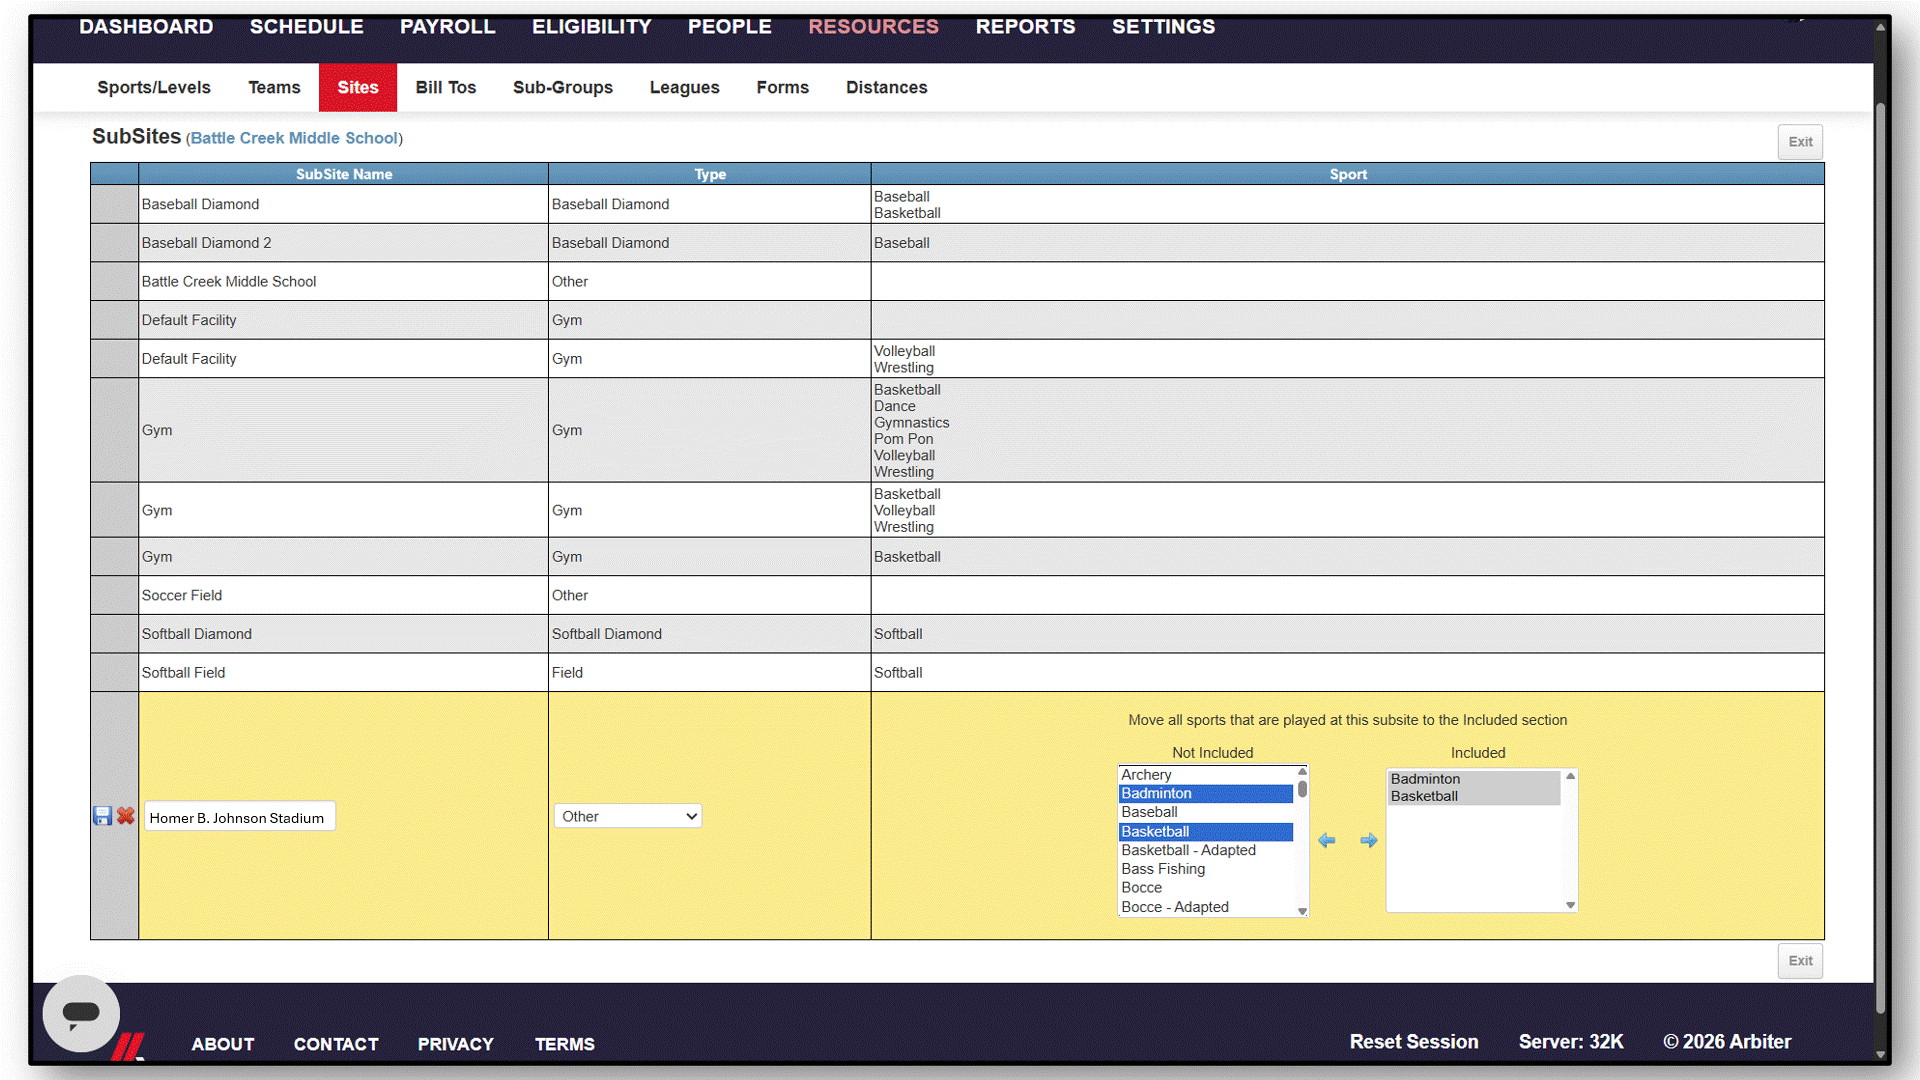Select Archery in Not Included list
This screenshot has width=1920, height=1080.
click(1206, 775)
